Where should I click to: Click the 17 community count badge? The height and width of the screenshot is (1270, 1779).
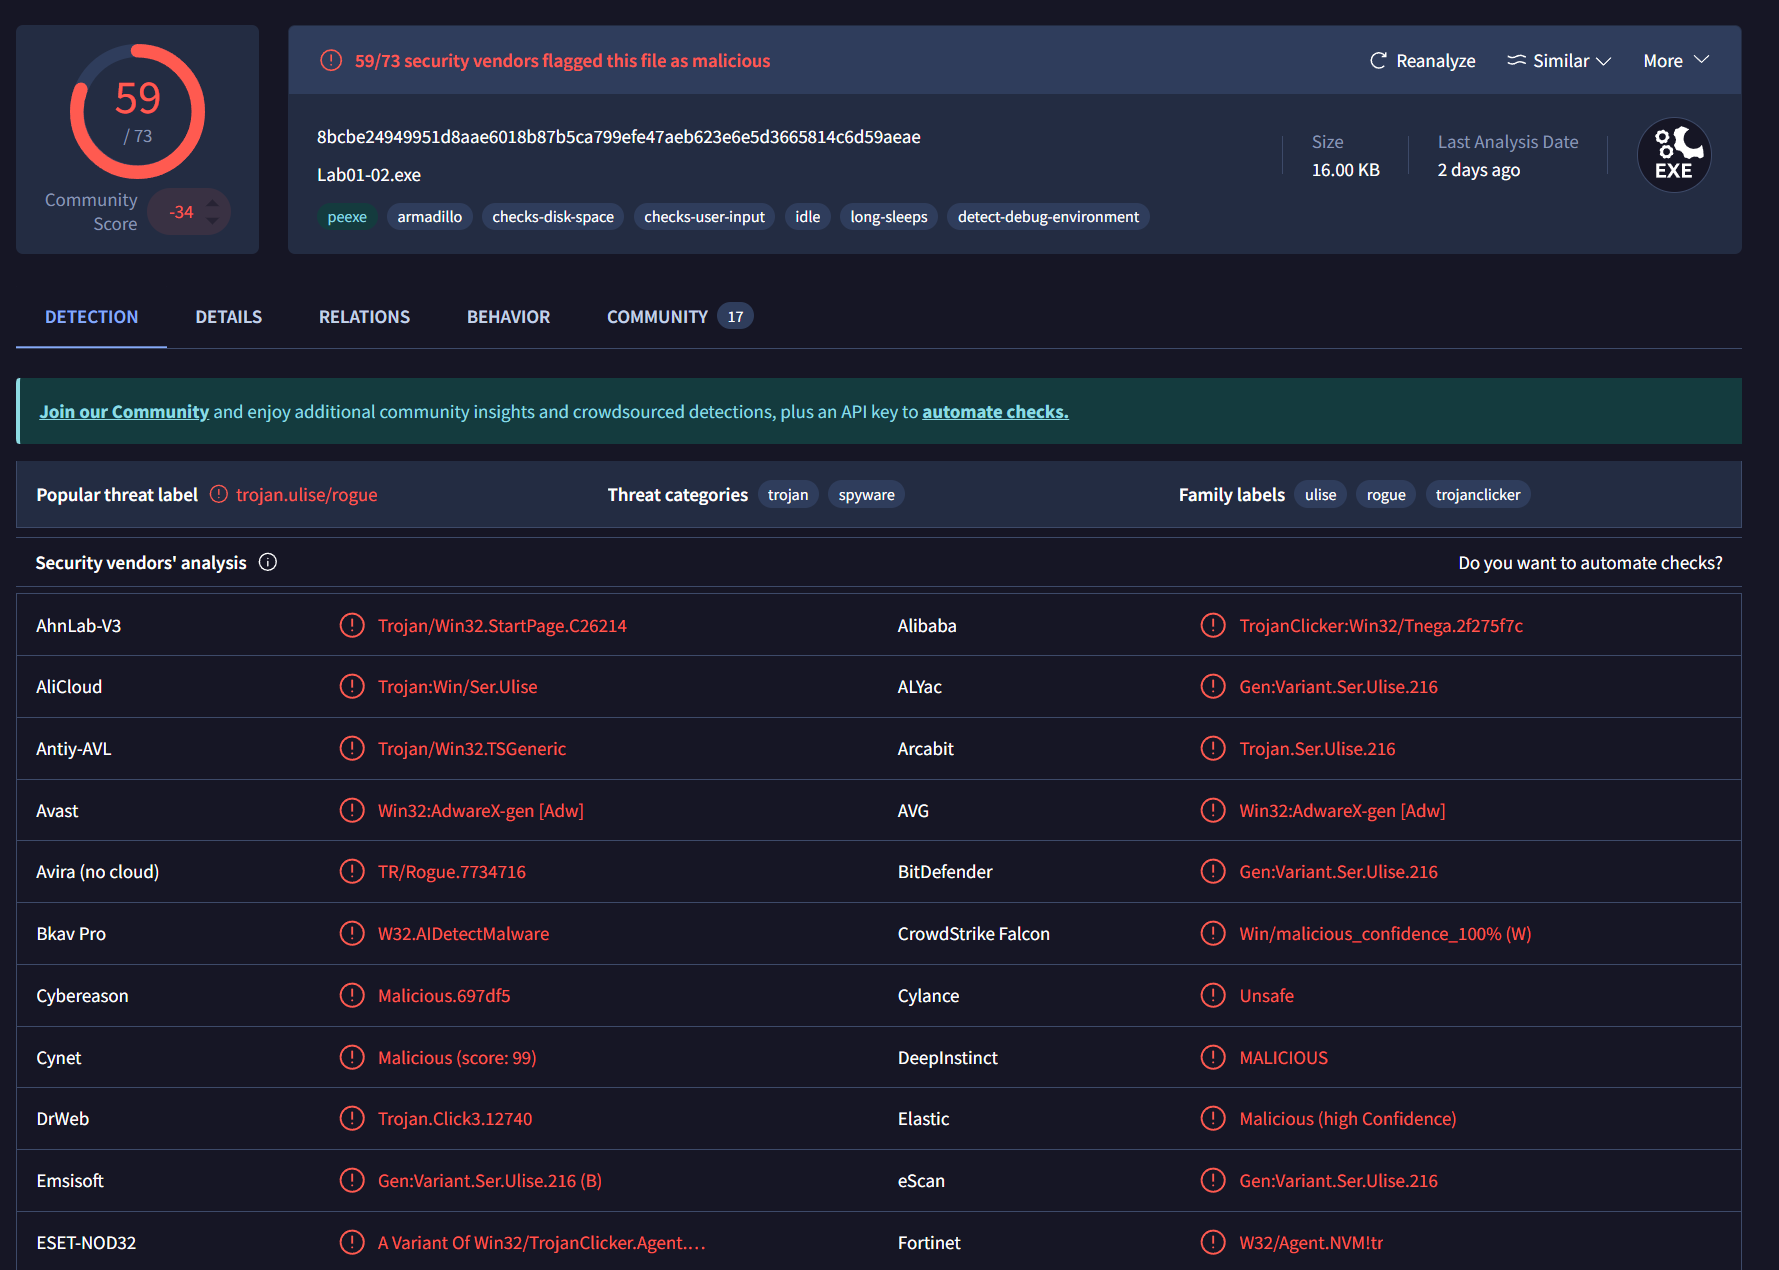(x=736, y=316)
